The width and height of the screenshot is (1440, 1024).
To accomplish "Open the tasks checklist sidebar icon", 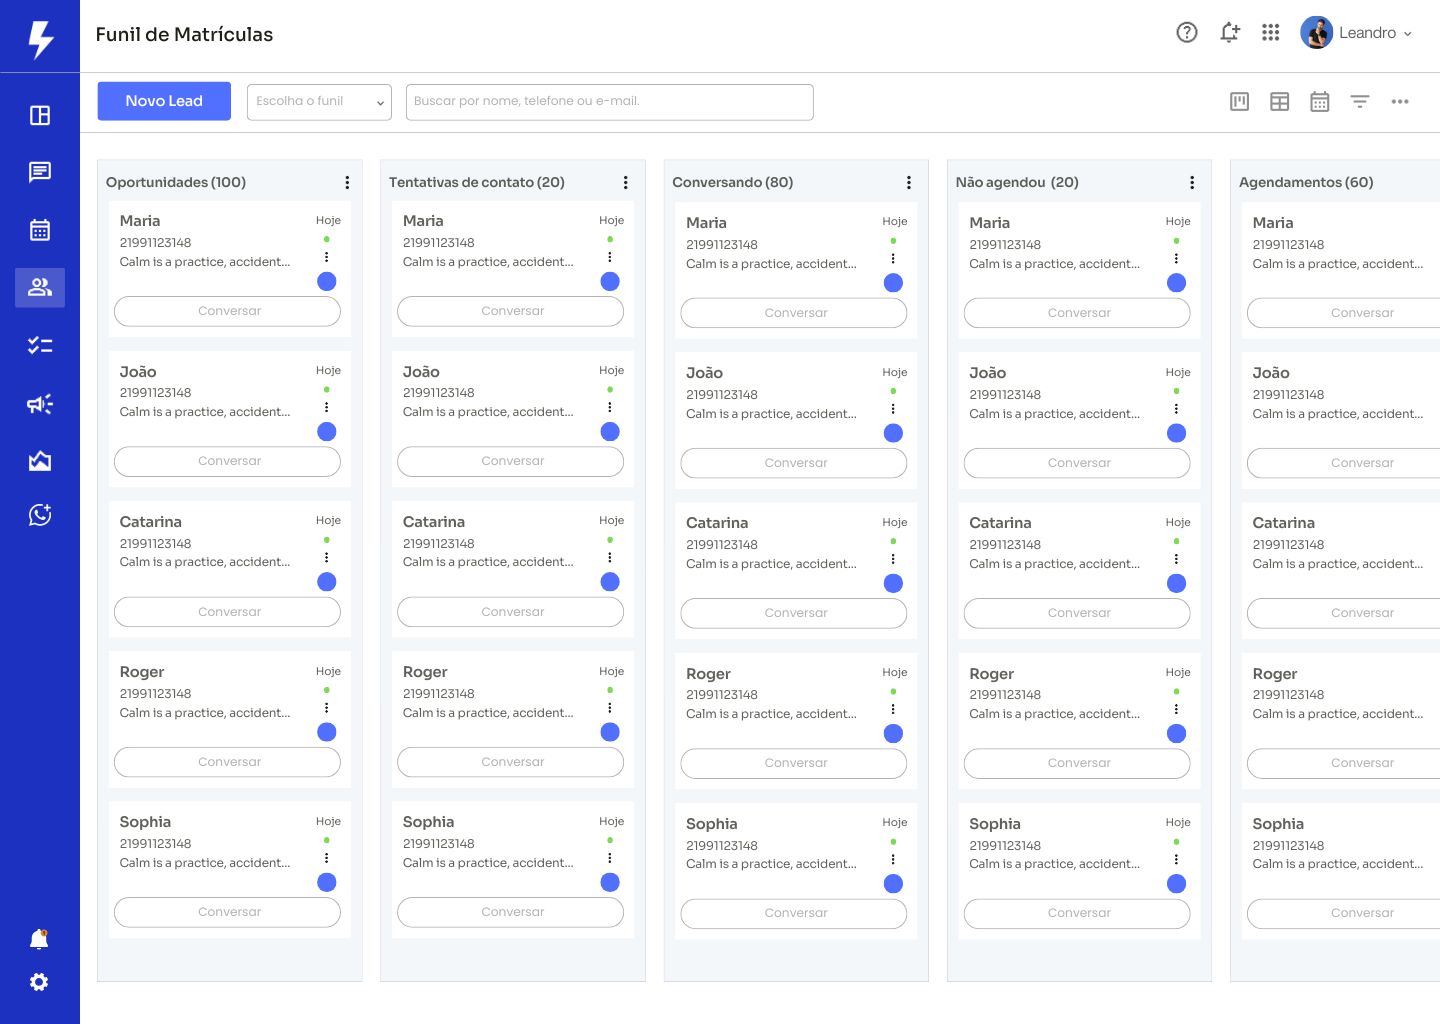I will click(40, 346).
